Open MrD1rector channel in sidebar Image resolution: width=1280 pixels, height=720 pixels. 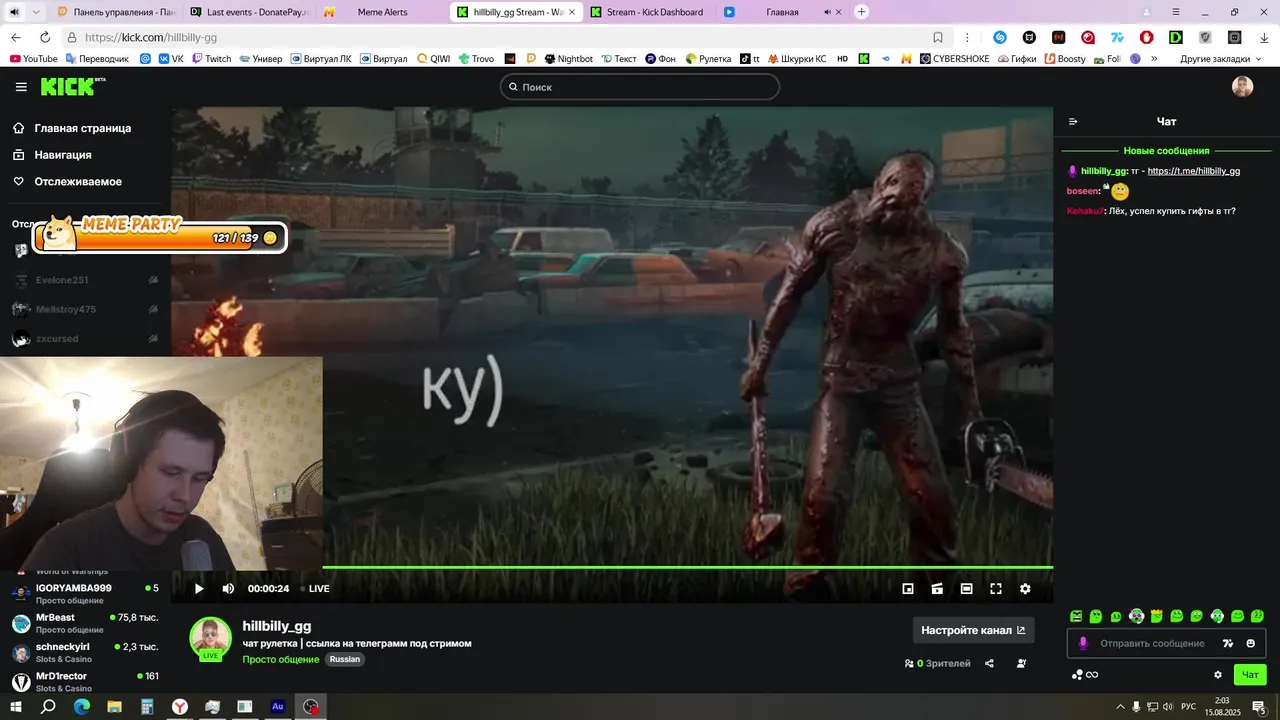[85, 681]
